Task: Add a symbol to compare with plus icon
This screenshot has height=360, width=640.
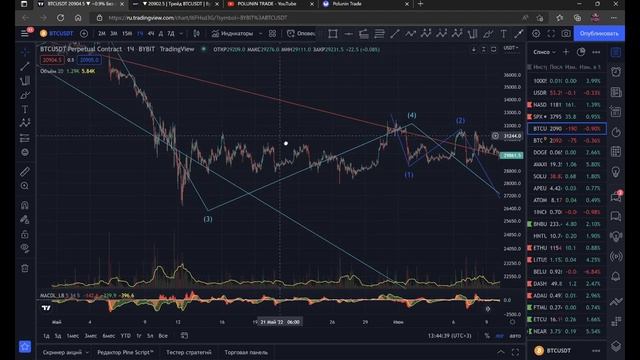Action: point(84,33)
